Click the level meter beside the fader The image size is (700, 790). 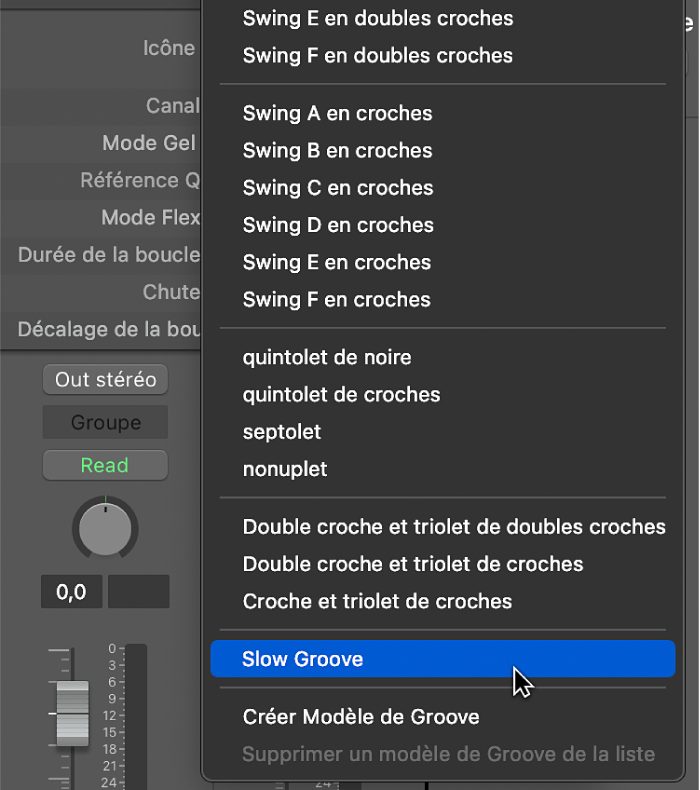(x=136, y=716)
